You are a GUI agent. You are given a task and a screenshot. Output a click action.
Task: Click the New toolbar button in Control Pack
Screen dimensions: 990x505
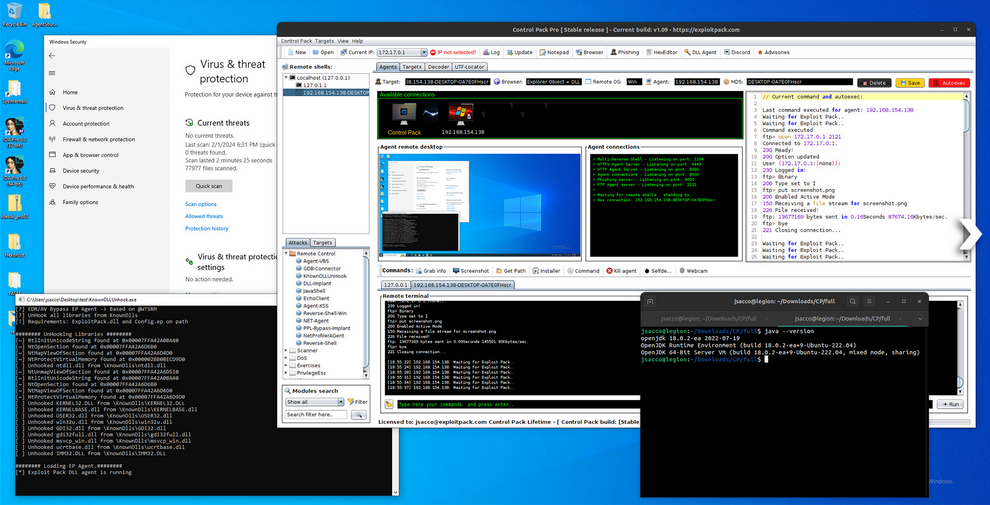coord(297,52)
